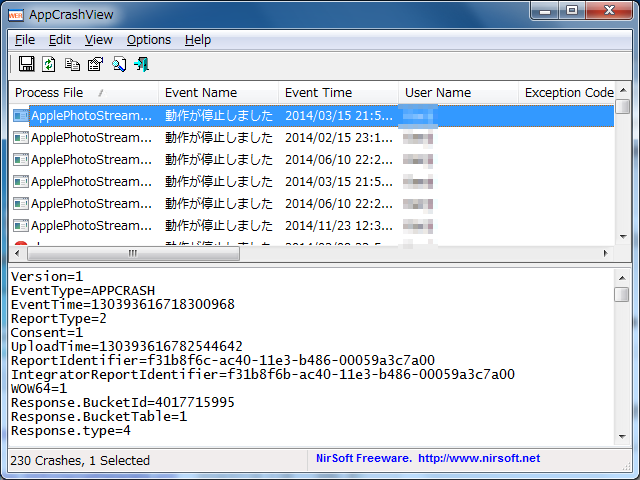Click the details pane scrollbar thumb

click(x=622, y=295)
